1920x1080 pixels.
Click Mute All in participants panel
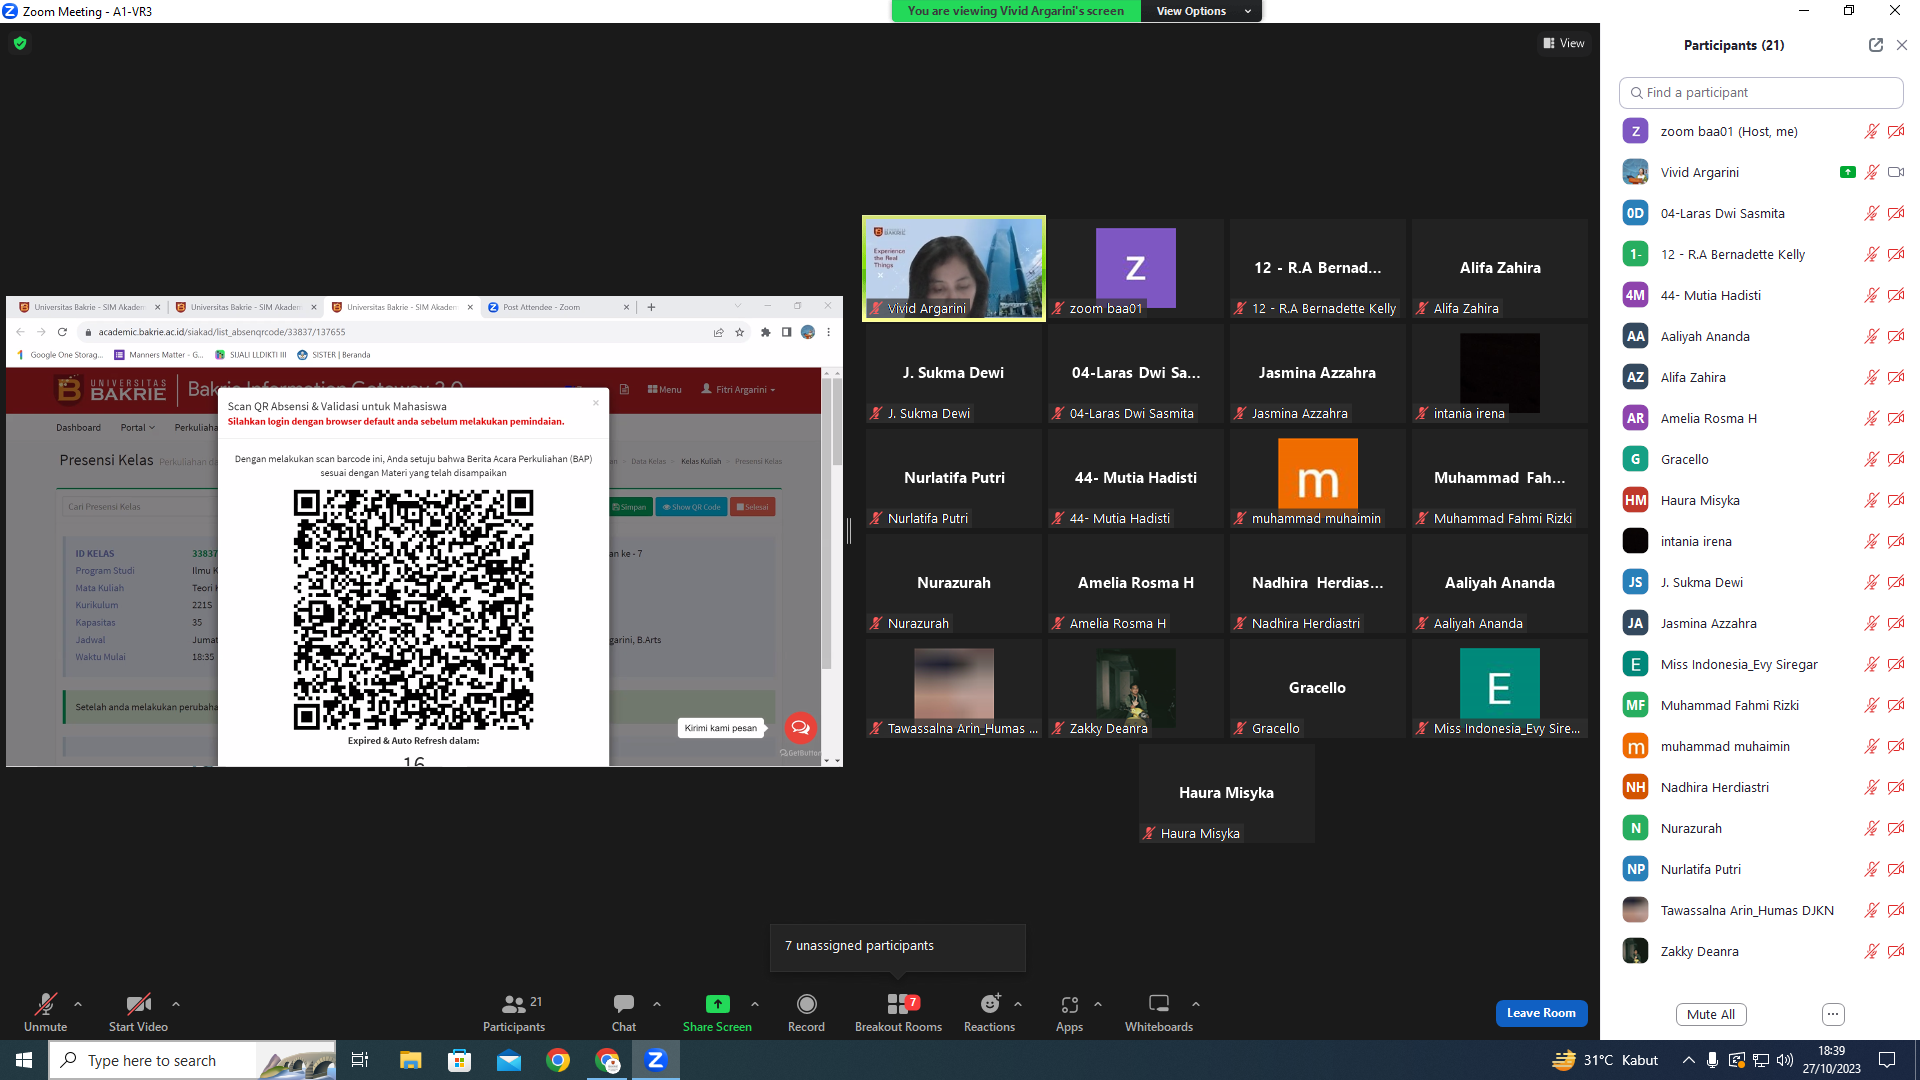1711,1014
